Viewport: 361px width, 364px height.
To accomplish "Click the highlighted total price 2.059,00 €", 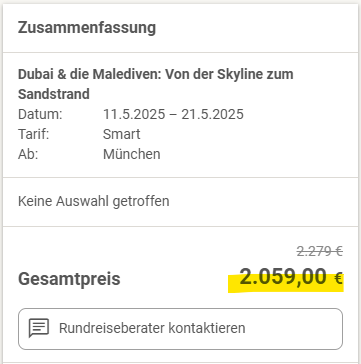I will [x=291, y=277].
